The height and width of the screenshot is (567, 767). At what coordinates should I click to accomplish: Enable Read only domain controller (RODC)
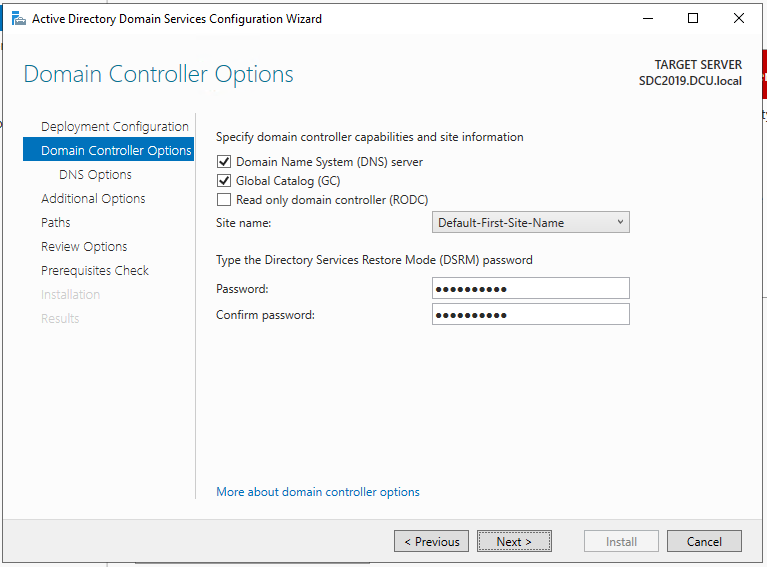coord(224,200)
